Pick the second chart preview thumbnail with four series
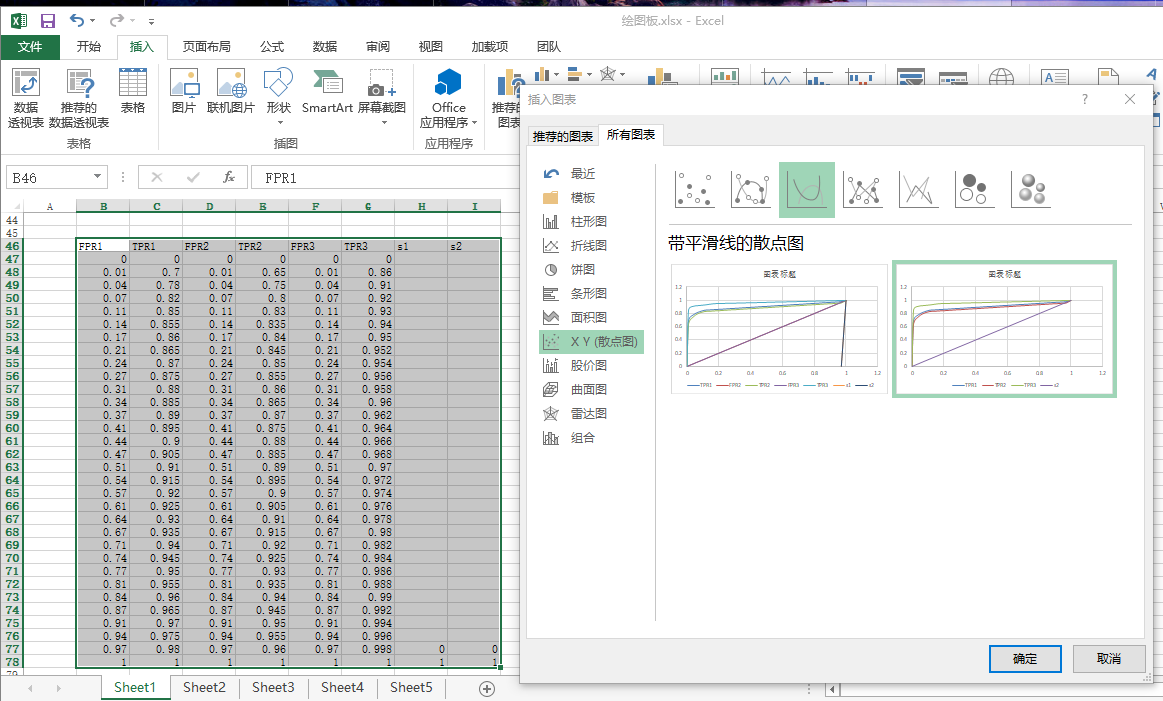This screenshot has width=1163, height=701. (x=1004, y=329)
